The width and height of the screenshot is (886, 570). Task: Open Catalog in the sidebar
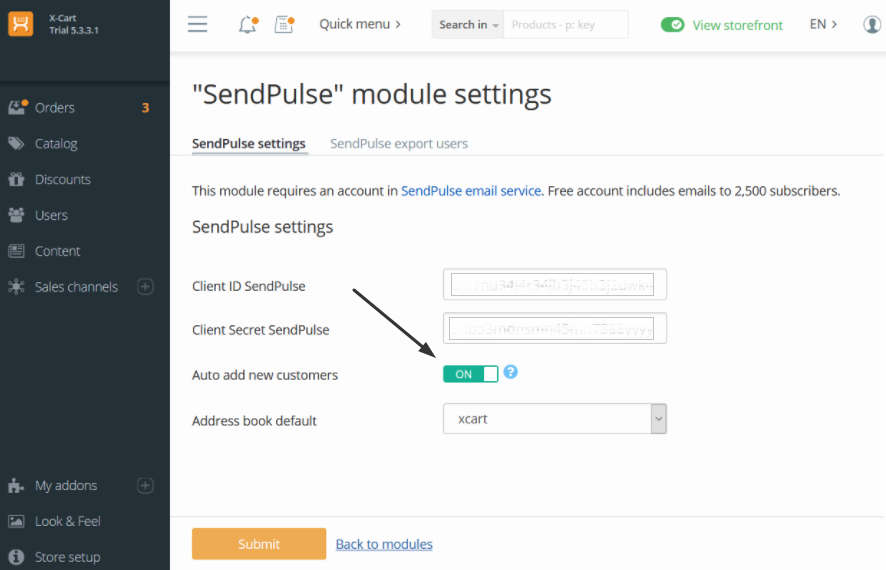click(x=56, y=144)
